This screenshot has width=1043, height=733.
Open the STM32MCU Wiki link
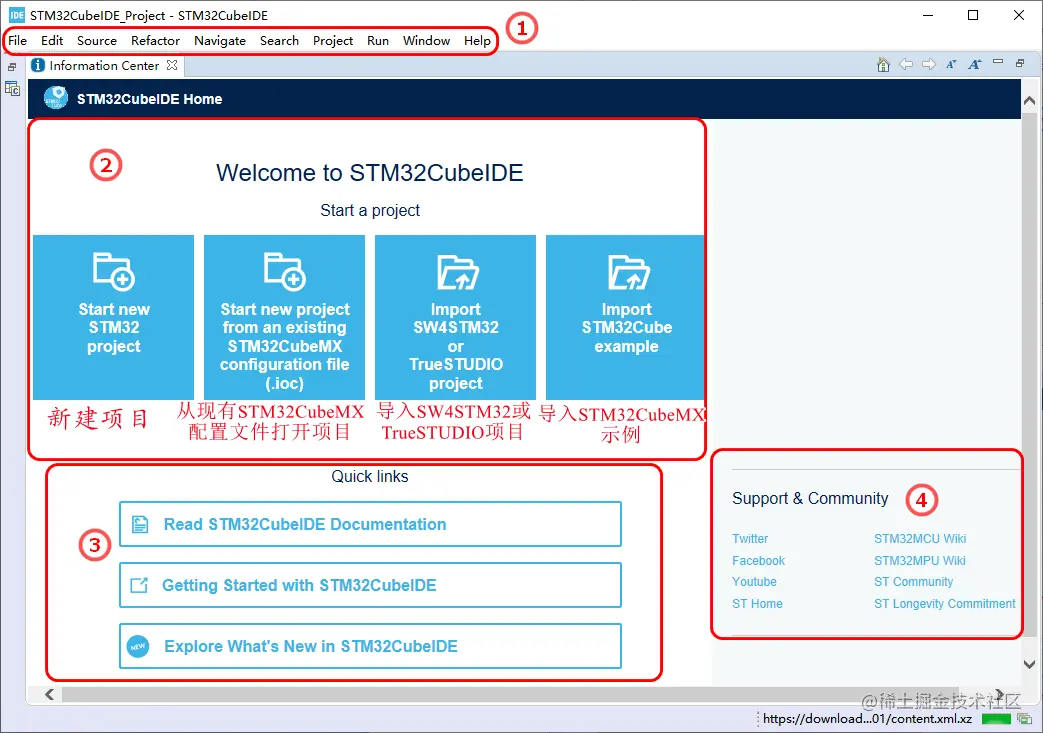920,539
